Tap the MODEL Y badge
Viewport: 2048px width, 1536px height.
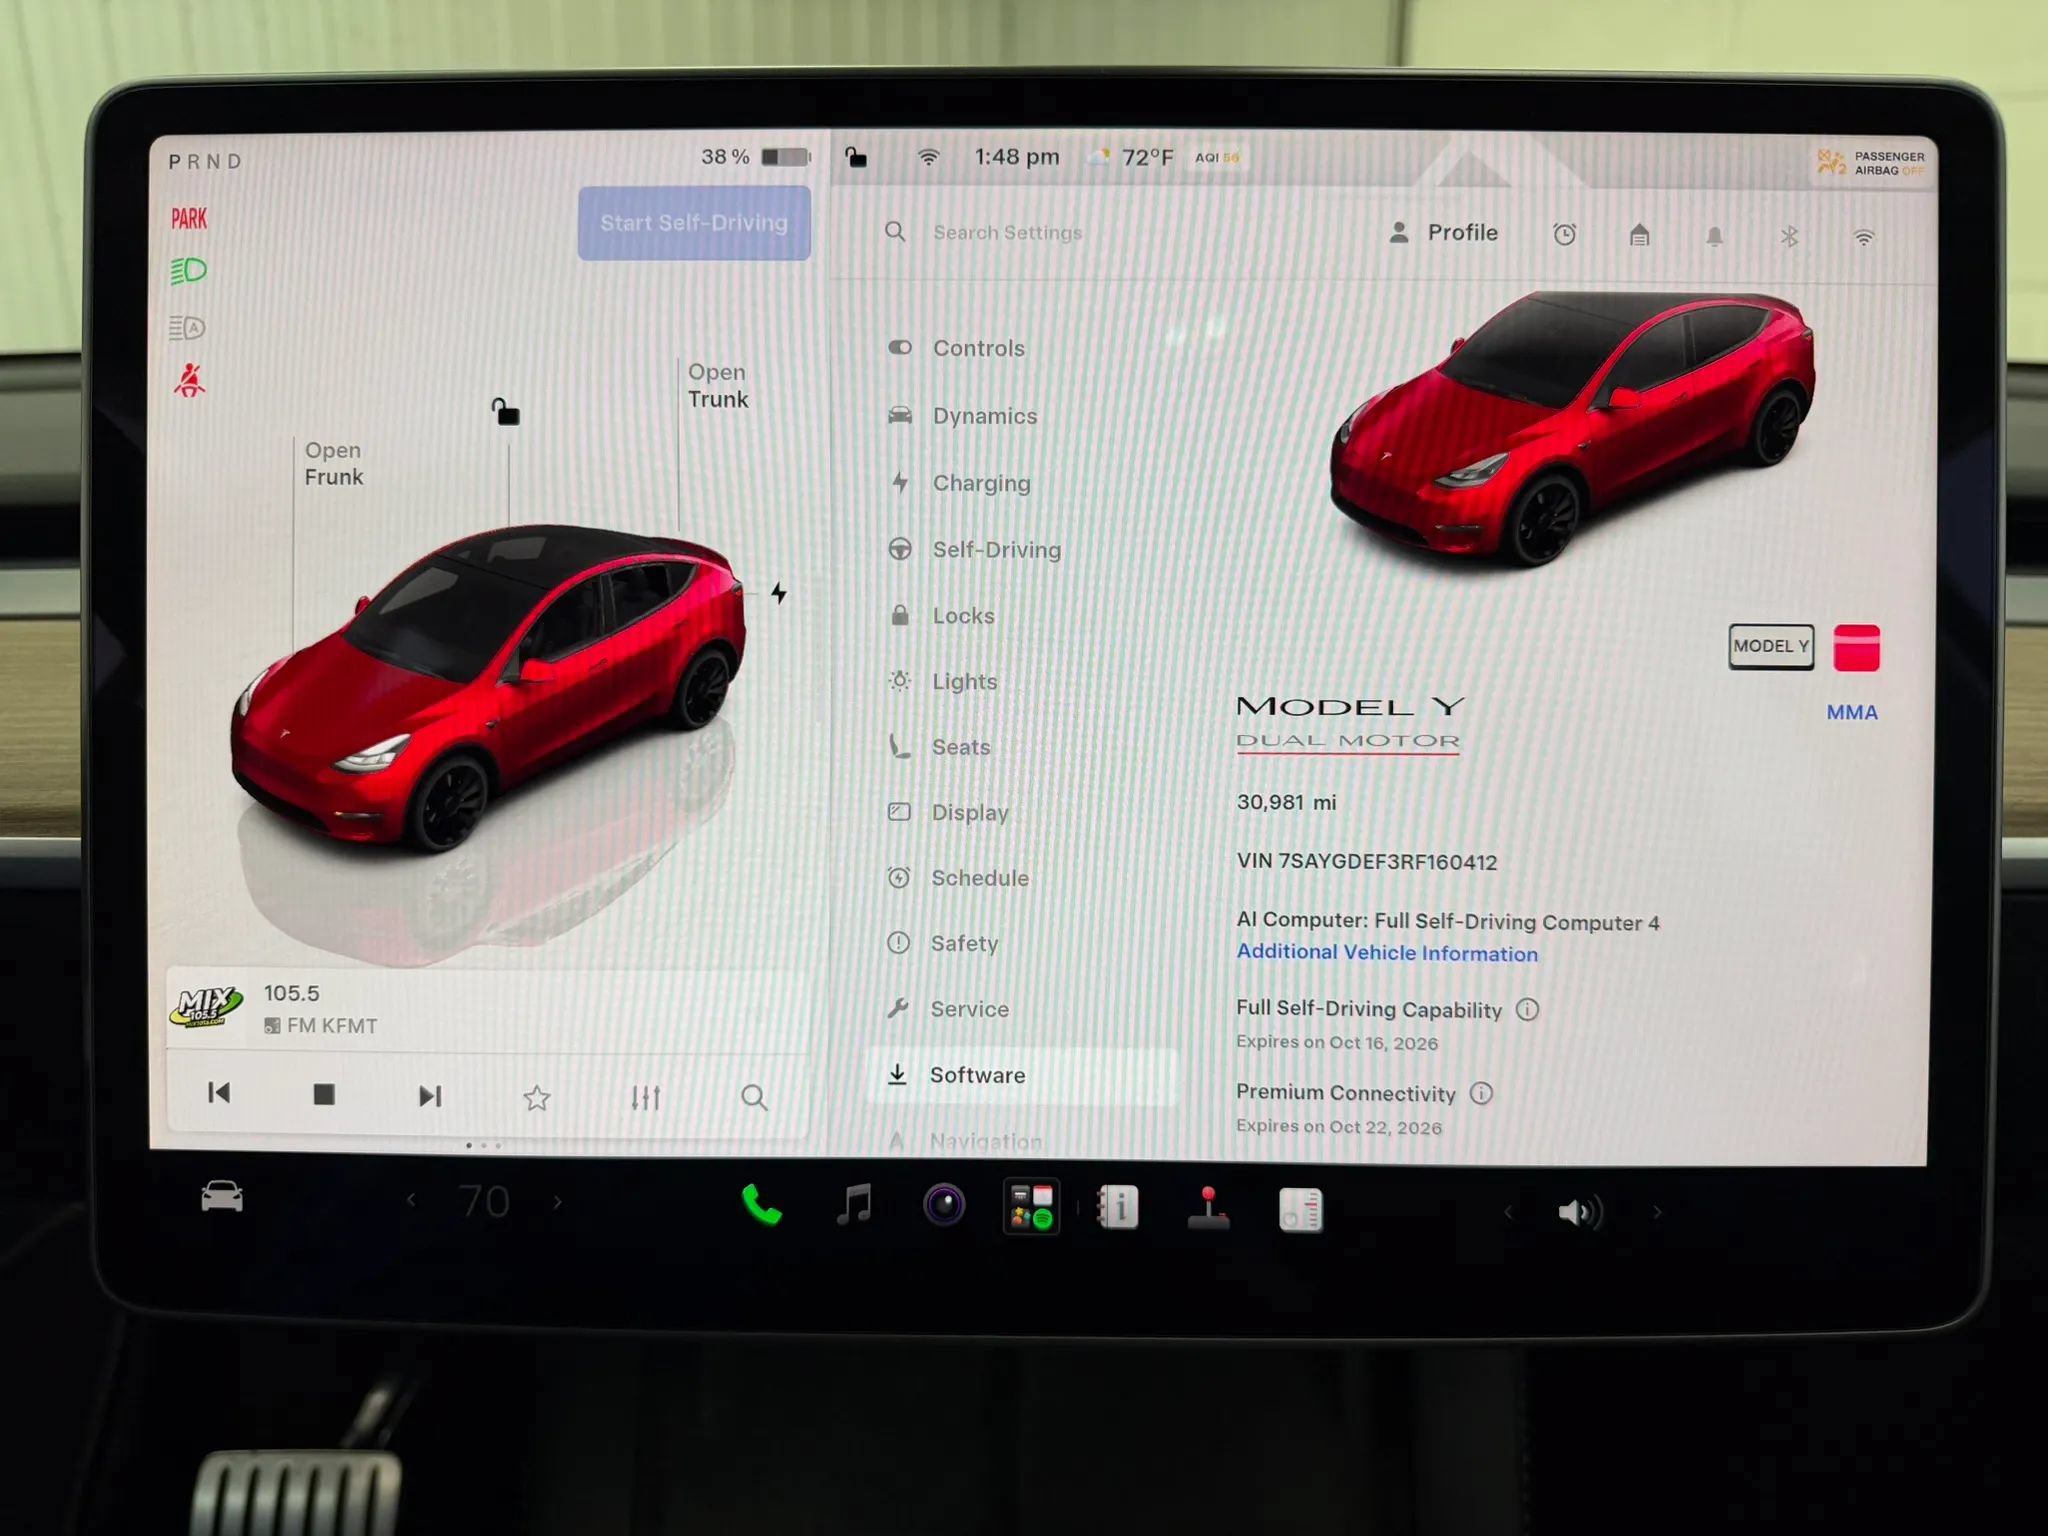(1771, 647)
